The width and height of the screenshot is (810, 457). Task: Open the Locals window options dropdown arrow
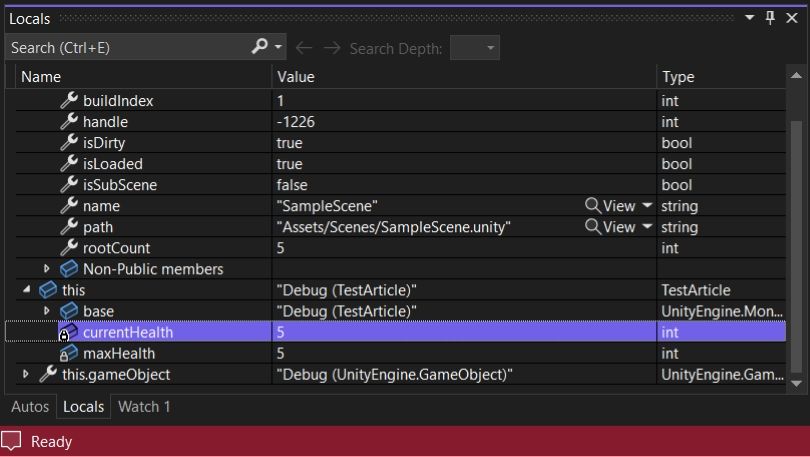coord(749,18)
